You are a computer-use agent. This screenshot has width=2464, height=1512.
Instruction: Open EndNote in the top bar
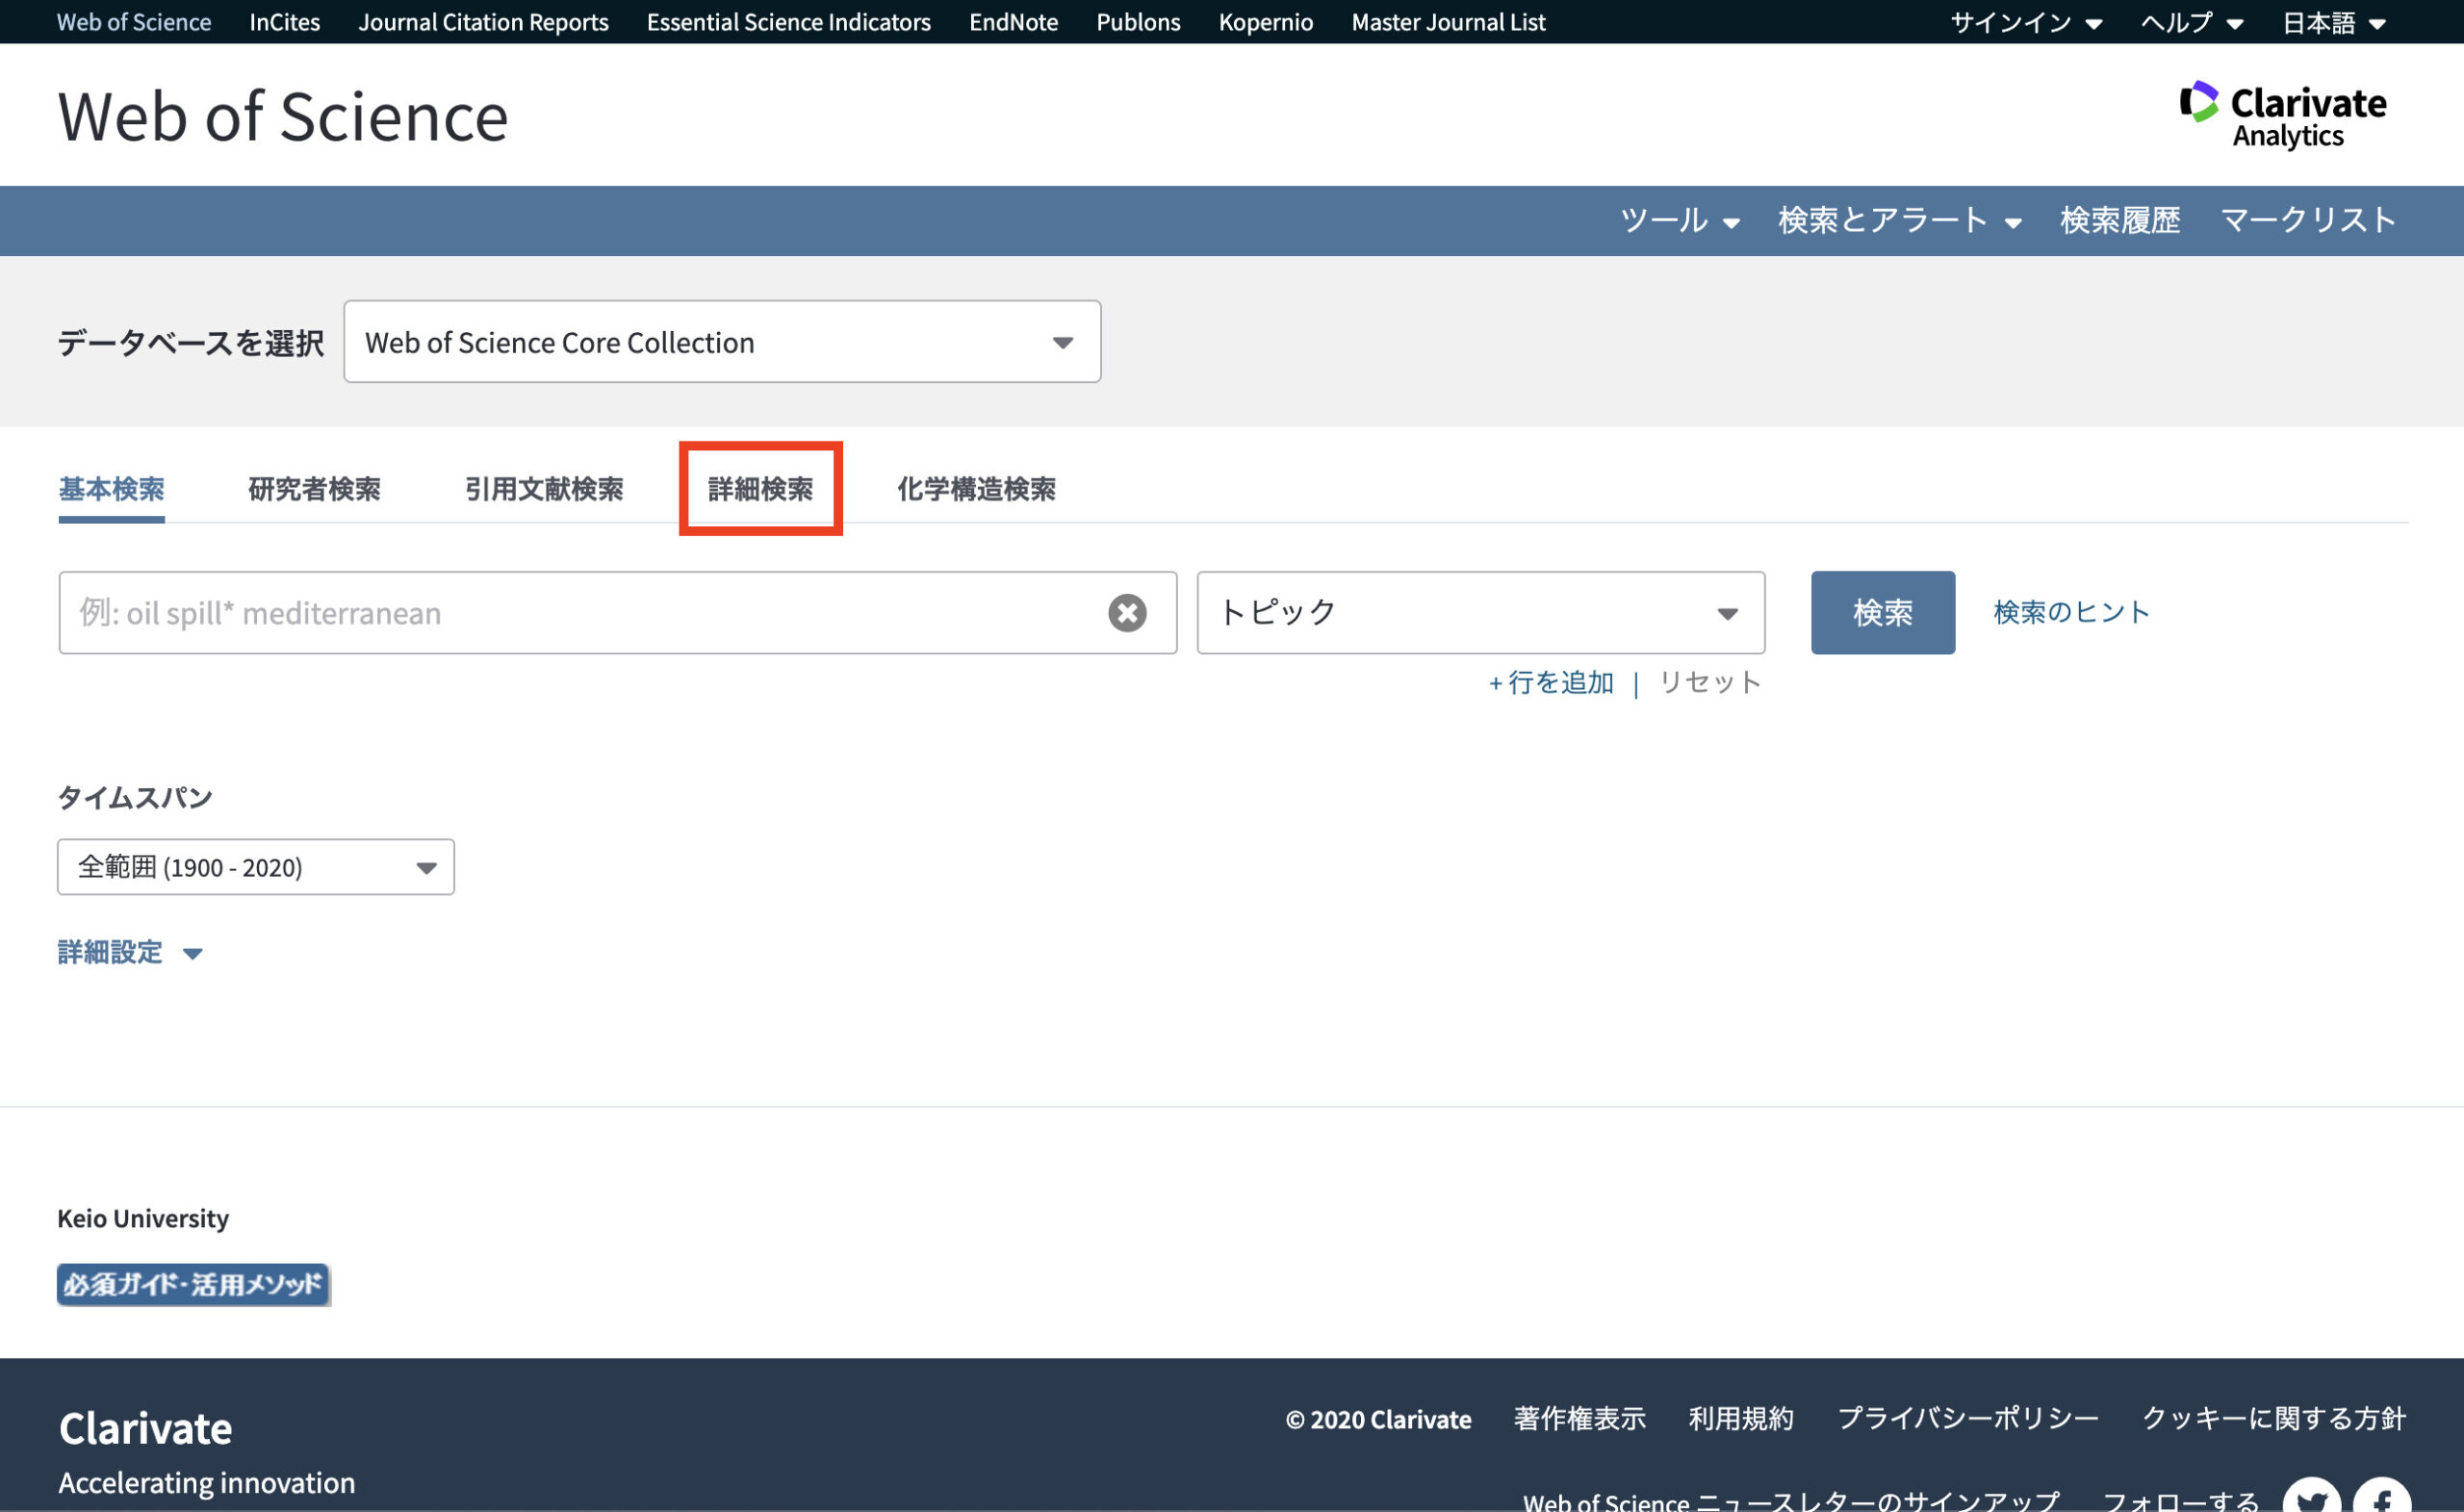pyautogui.click(x=1013, y=22)
